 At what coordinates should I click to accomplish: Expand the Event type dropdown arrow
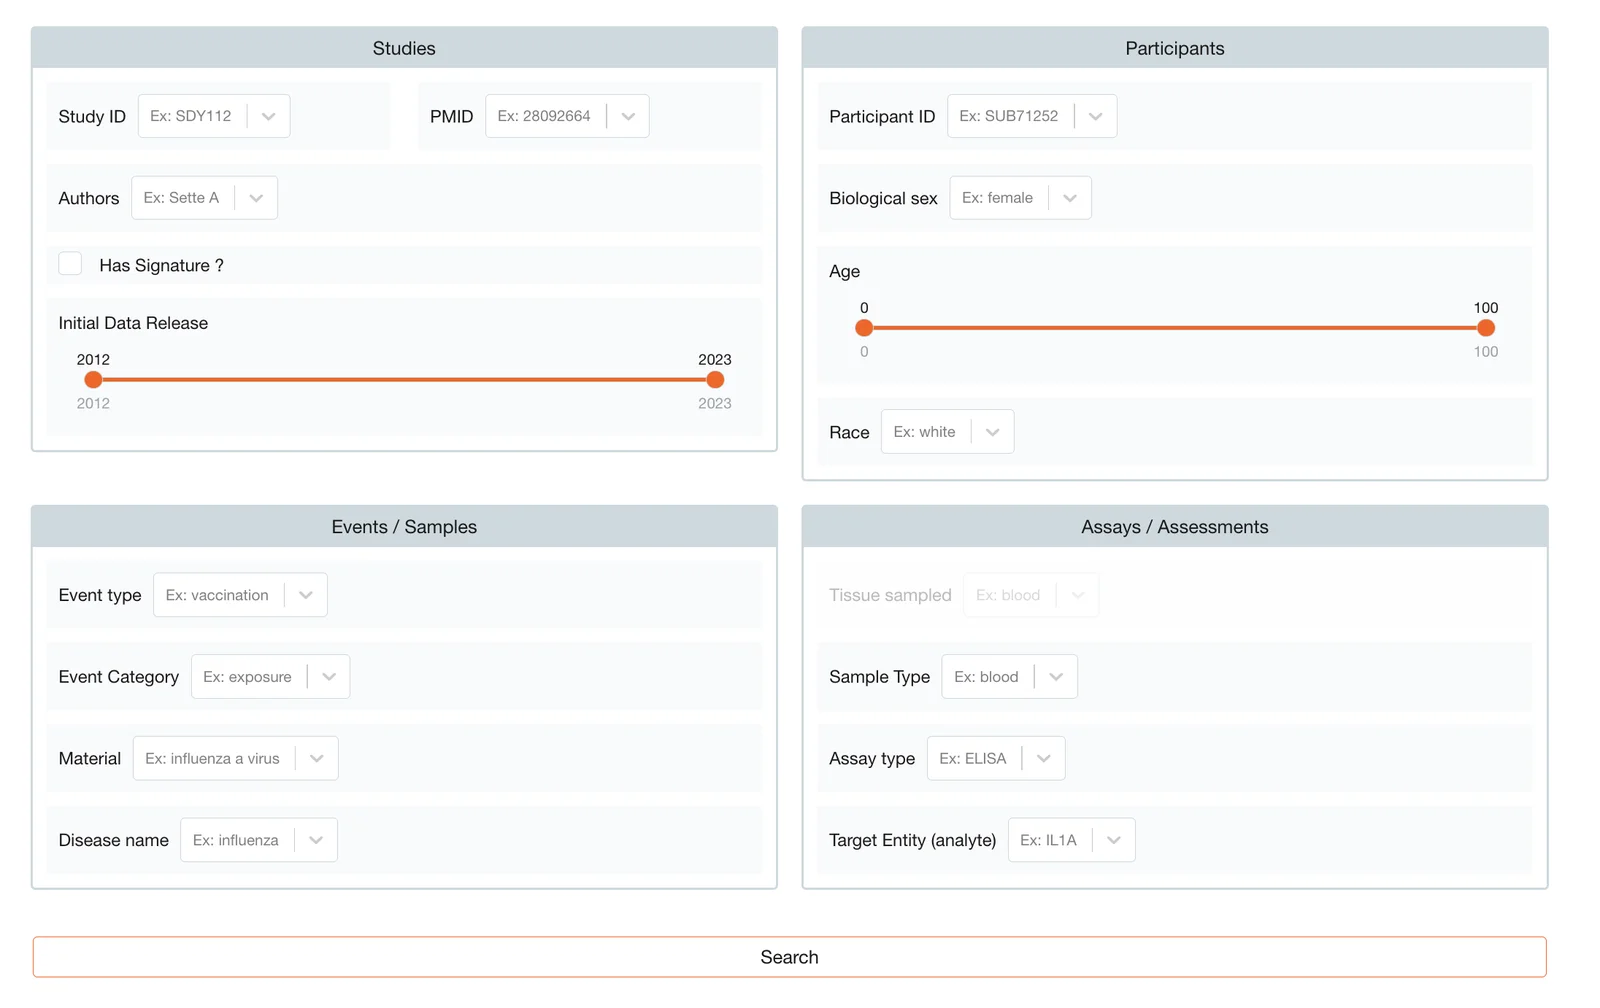point(306,595)
